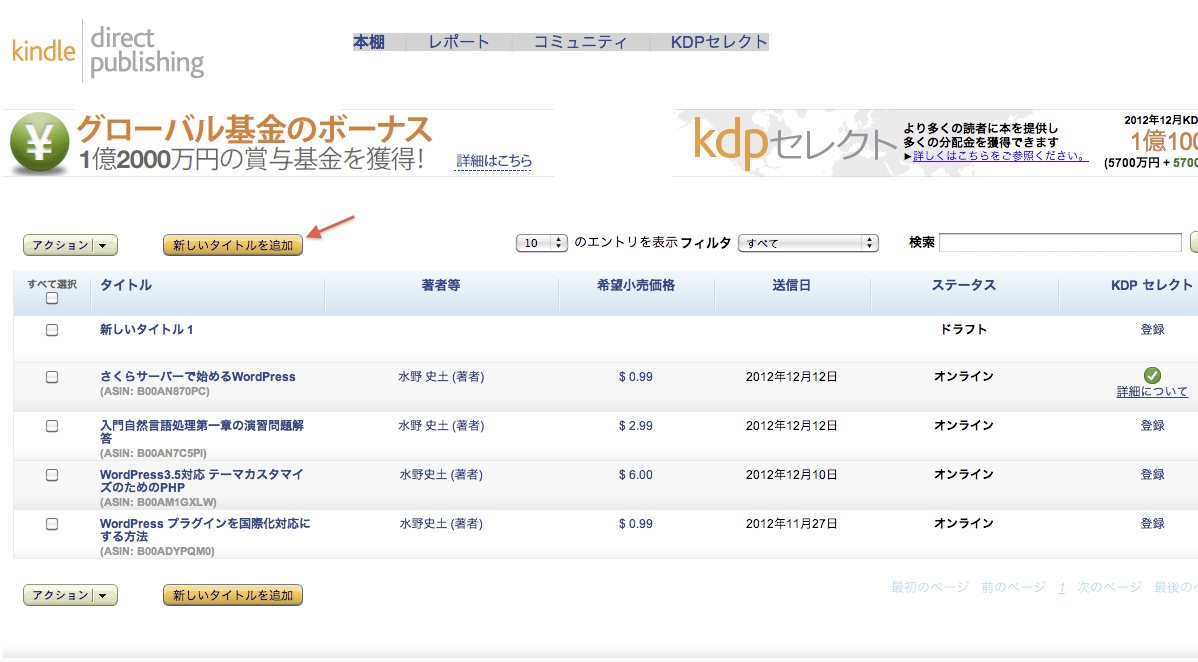Open the title さくらサーバーで始めるWordPress
Screen dimensions: 1198x662
(x=197, y=377)
